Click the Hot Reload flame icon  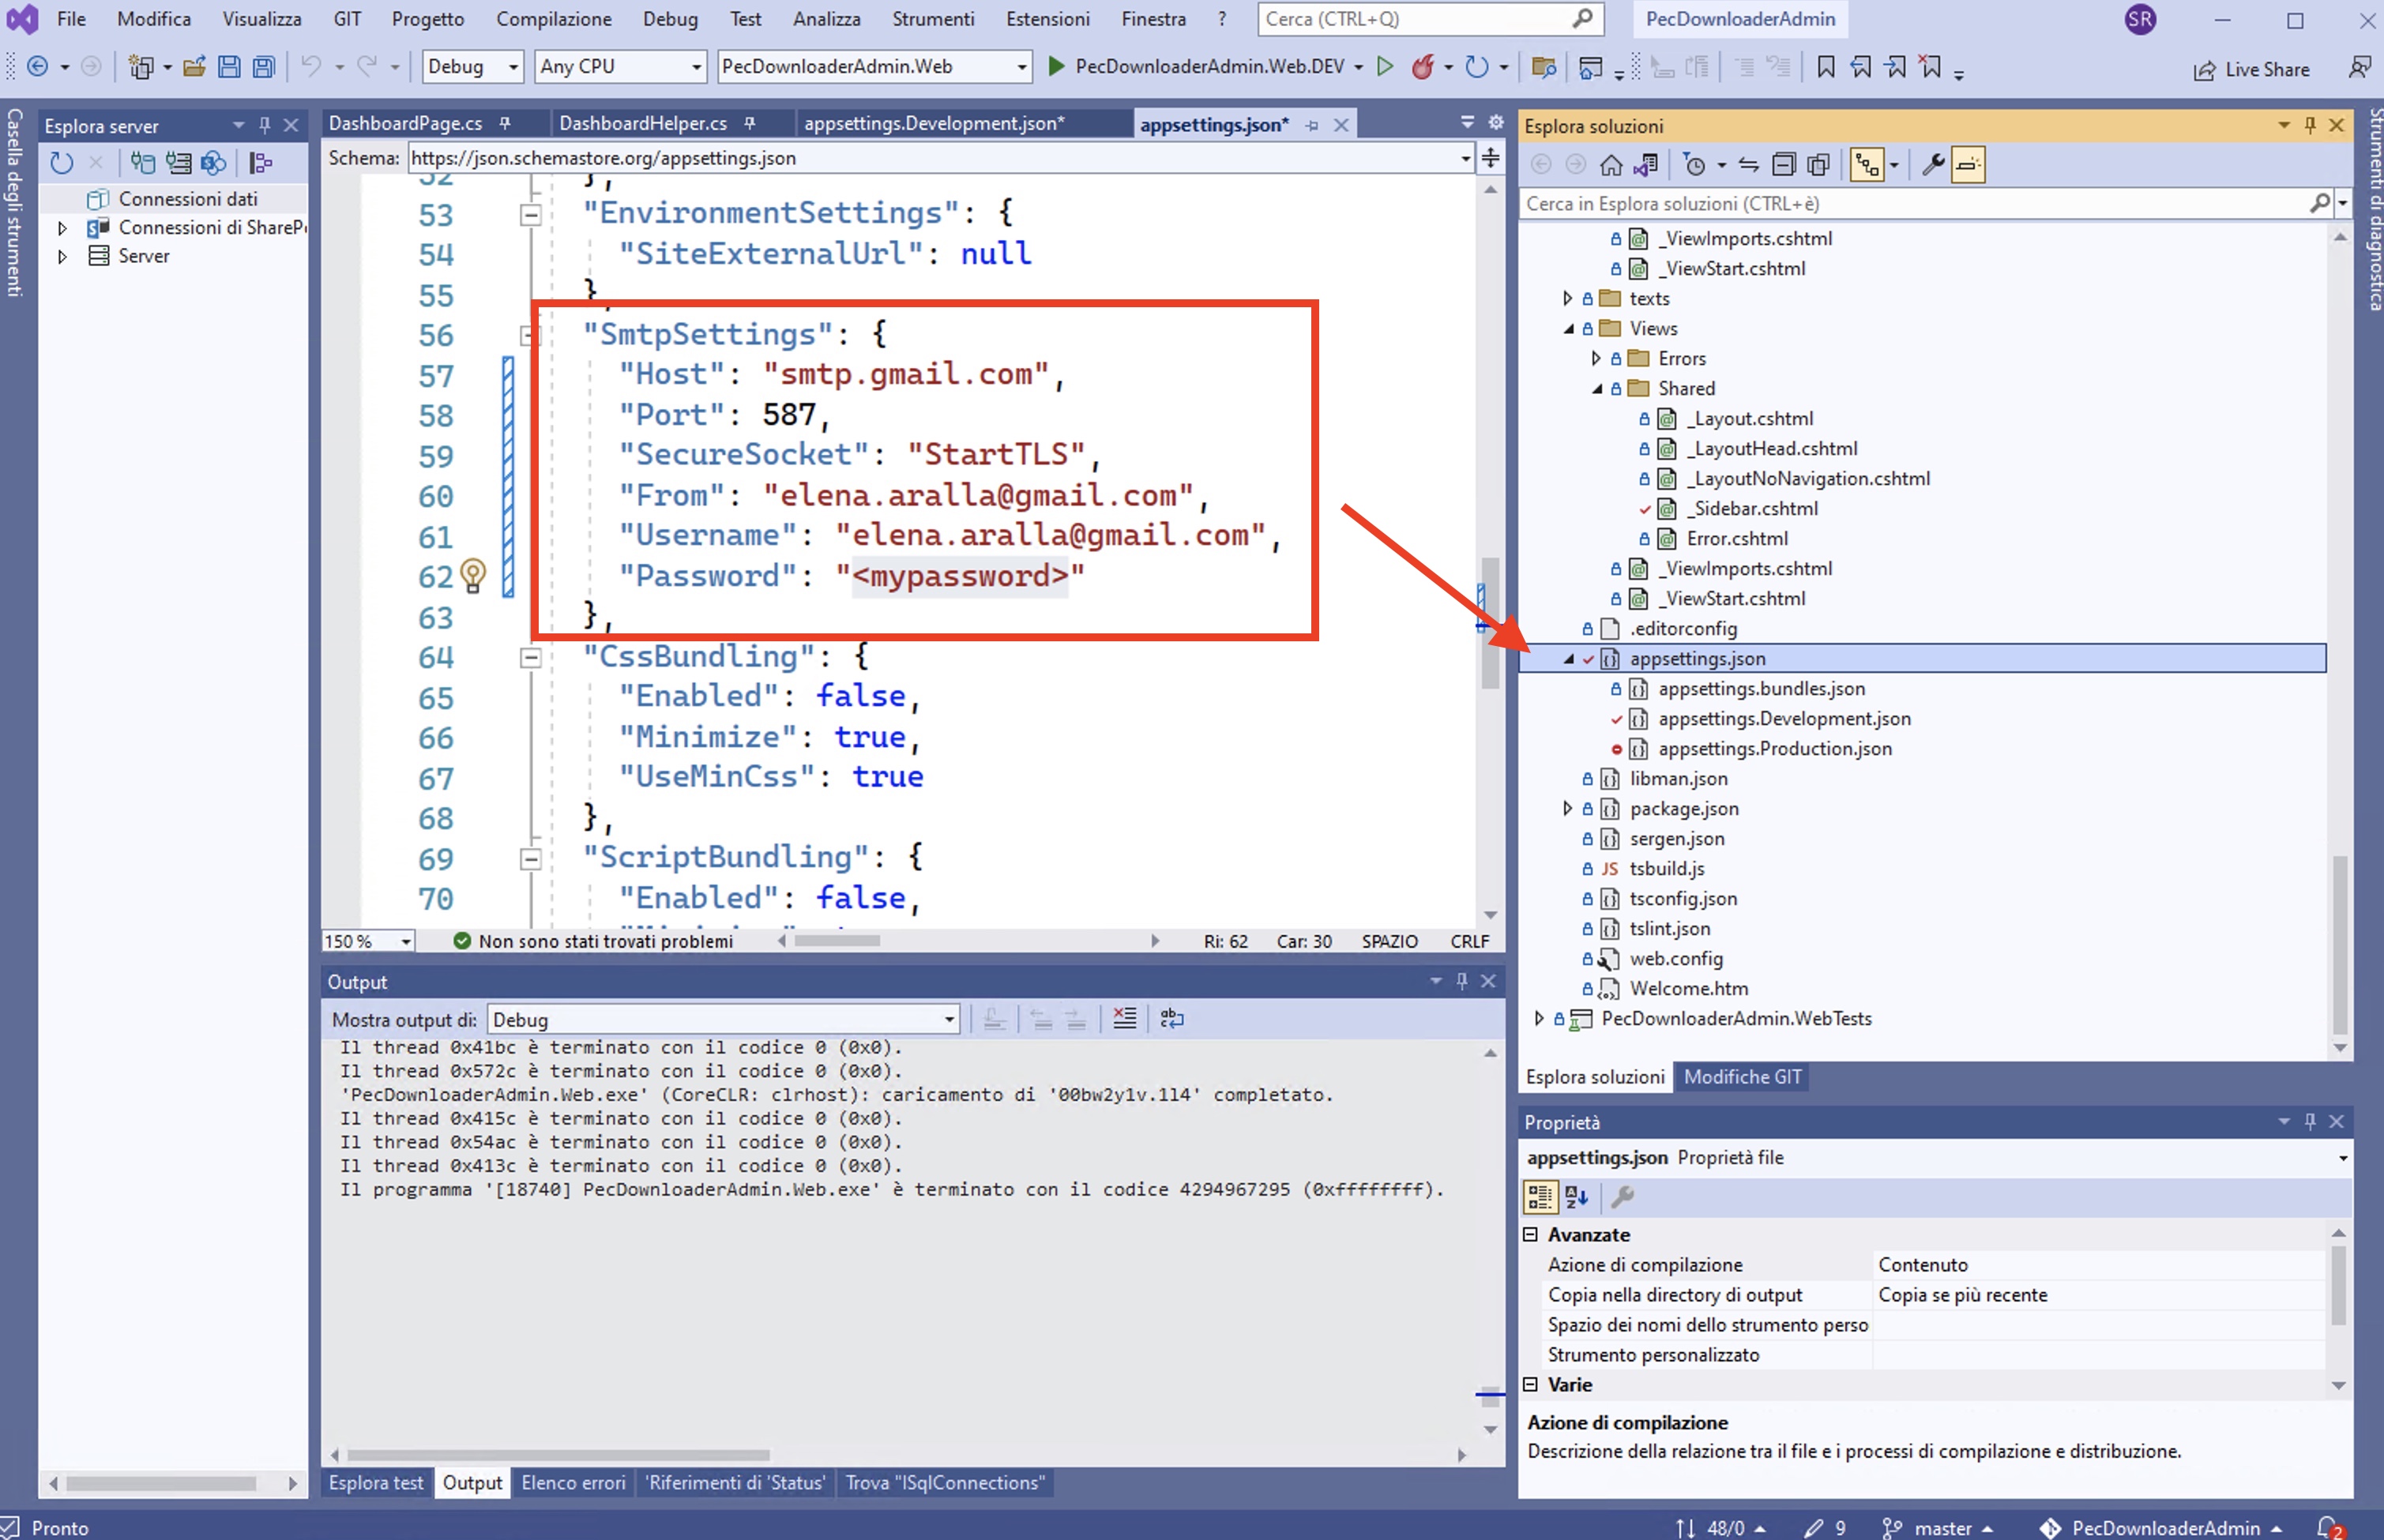[x=1422, y=67]
